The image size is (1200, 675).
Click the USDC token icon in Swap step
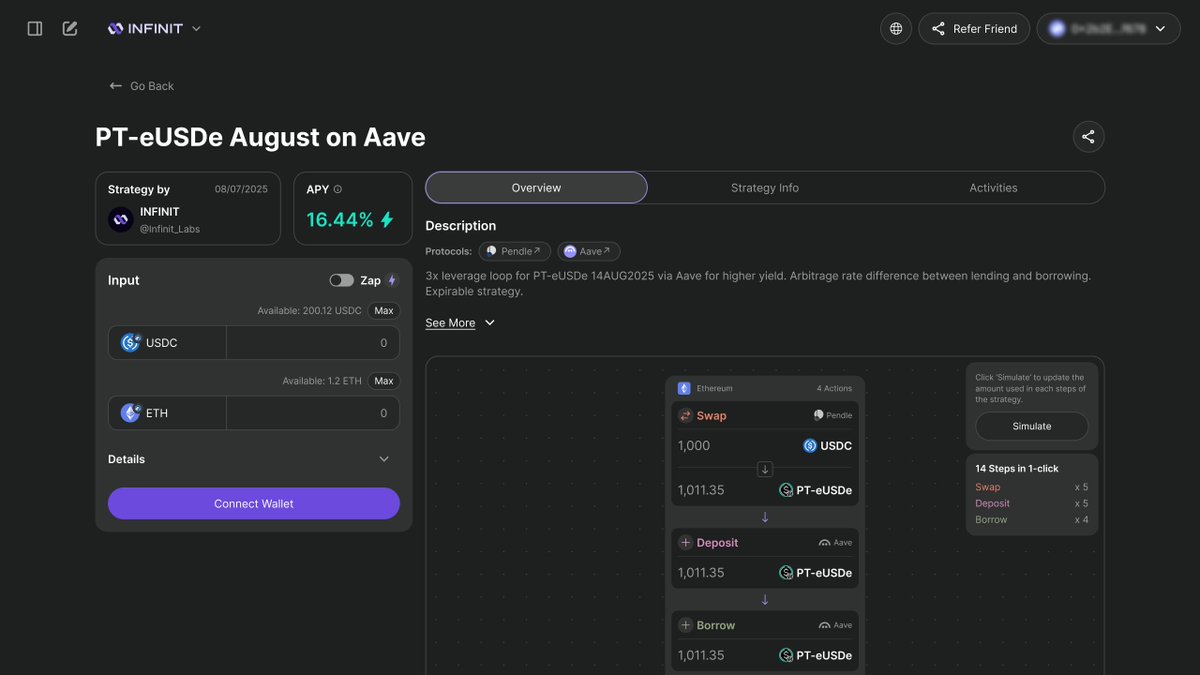(810, 446)
